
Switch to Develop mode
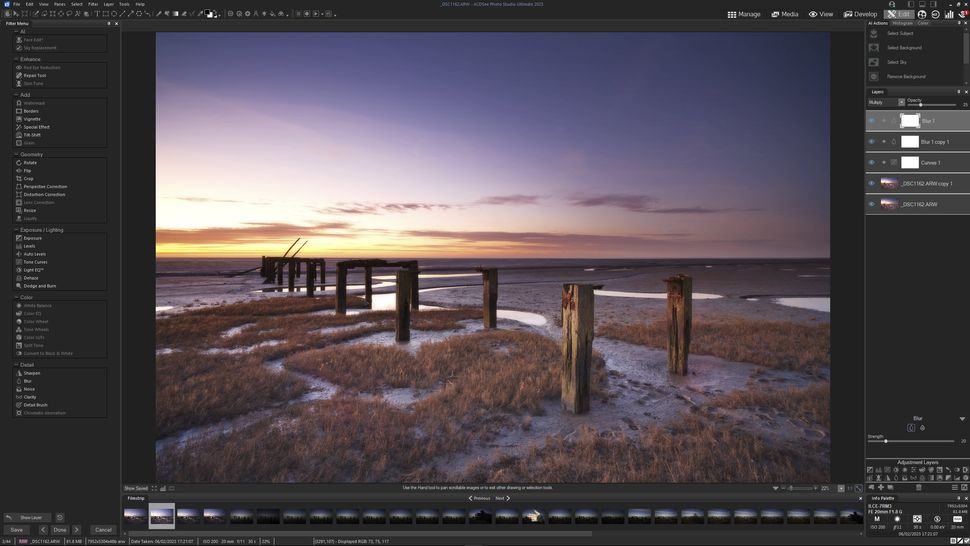(861, 14)
